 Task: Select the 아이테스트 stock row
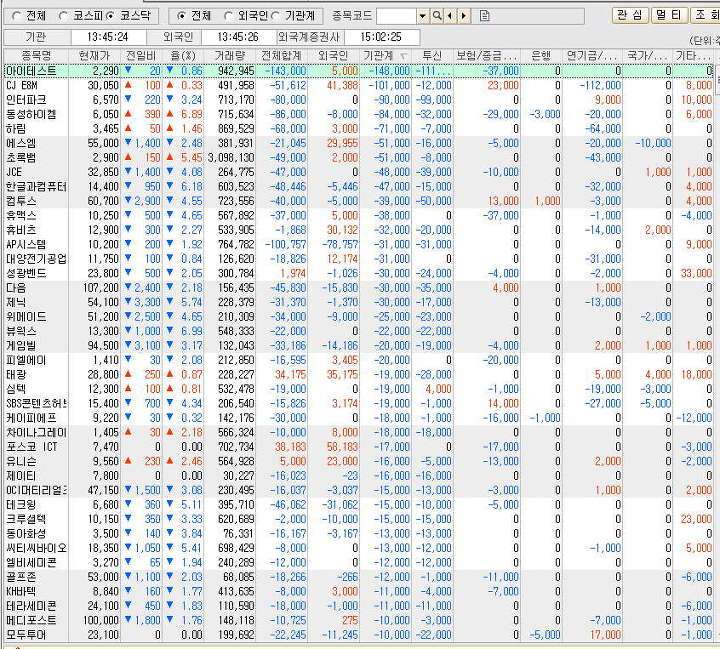click(358, 71)
